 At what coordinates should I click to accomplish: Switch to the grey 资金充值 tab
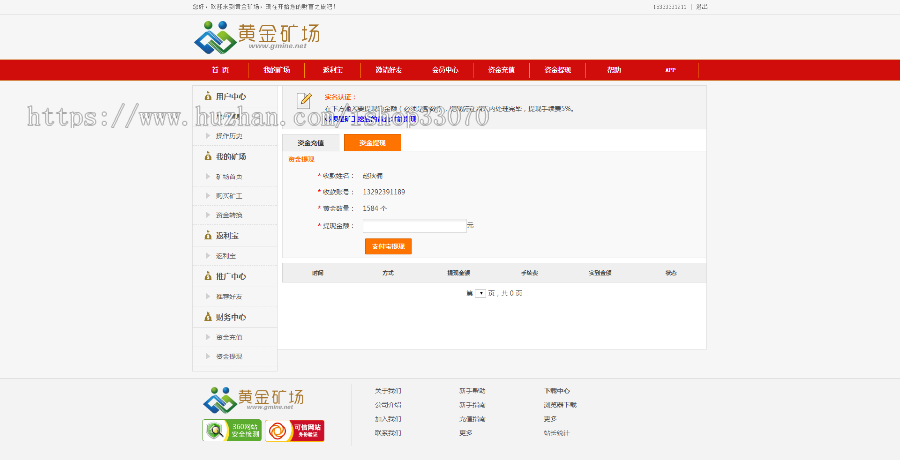[x=311, y=142]
